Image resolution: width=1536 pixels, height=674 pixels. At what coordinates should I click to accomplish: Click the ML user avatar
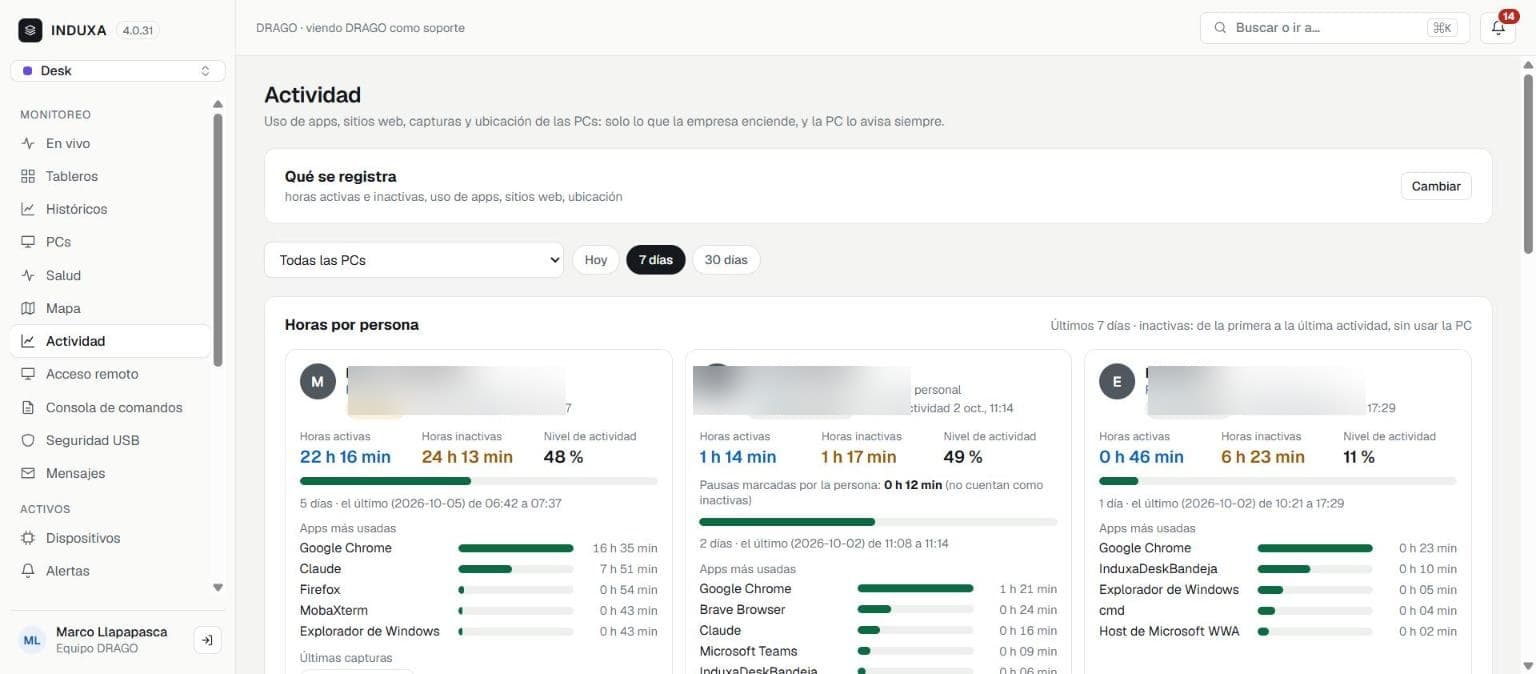click(33, 640)
